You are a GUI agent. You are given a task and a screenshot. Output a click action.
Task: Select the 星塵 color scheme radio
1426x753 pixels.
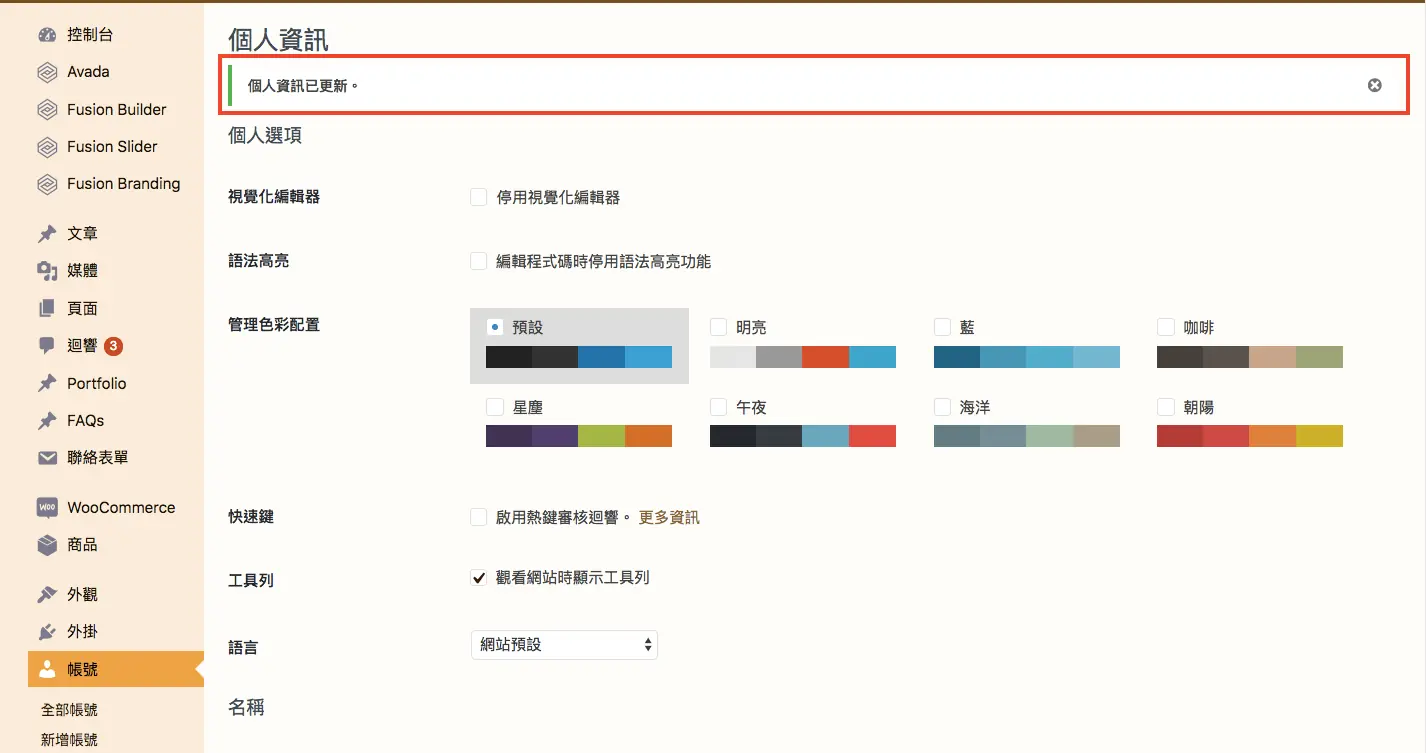[494, 407]
